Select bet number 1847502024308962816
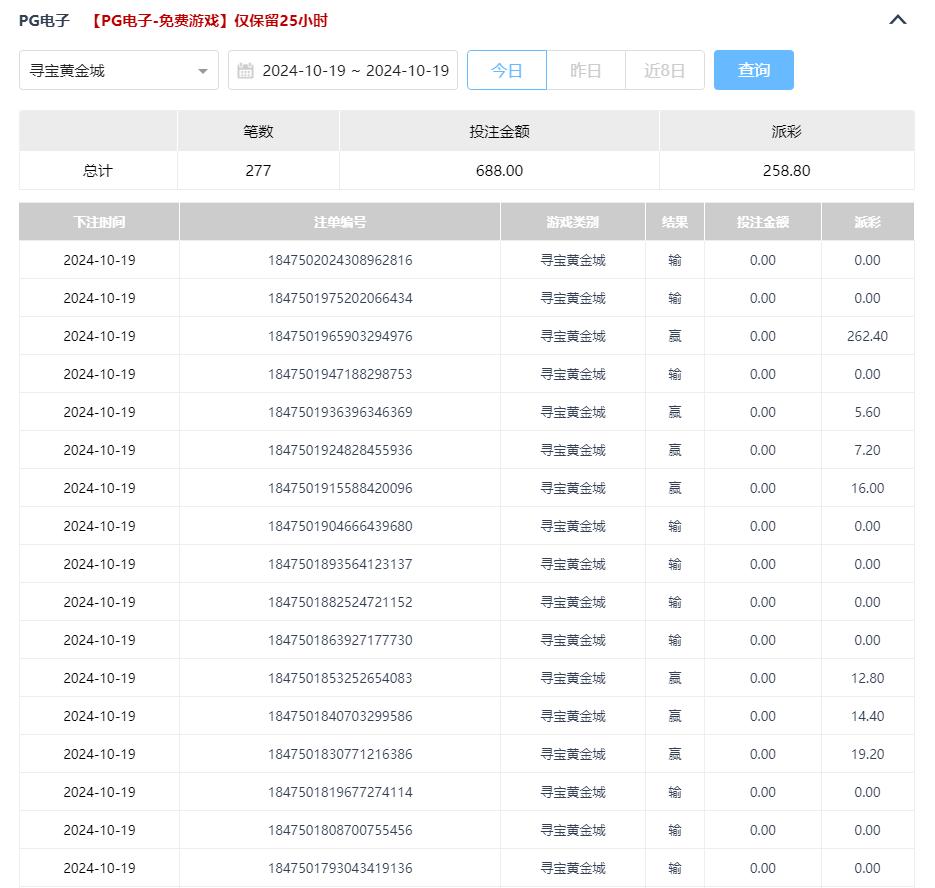Viewport: 935px width, 888px height. tap(340, 260)
